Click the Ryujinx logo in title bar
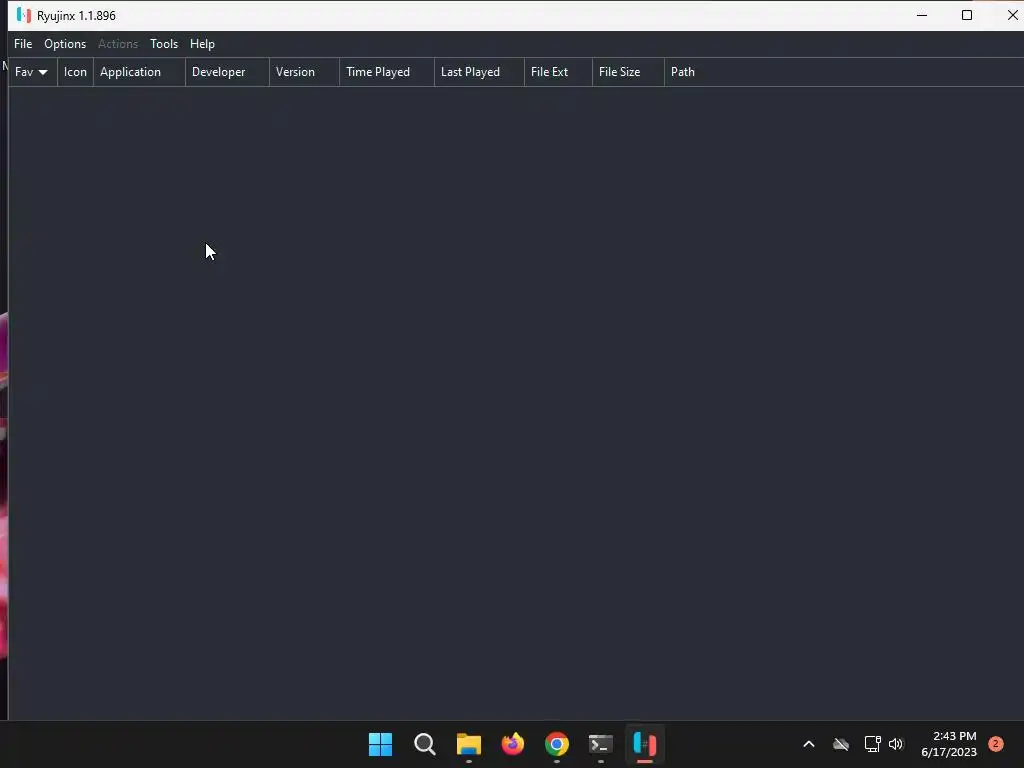The height and width of the screenshot is (768, 1024). (24, 15)
